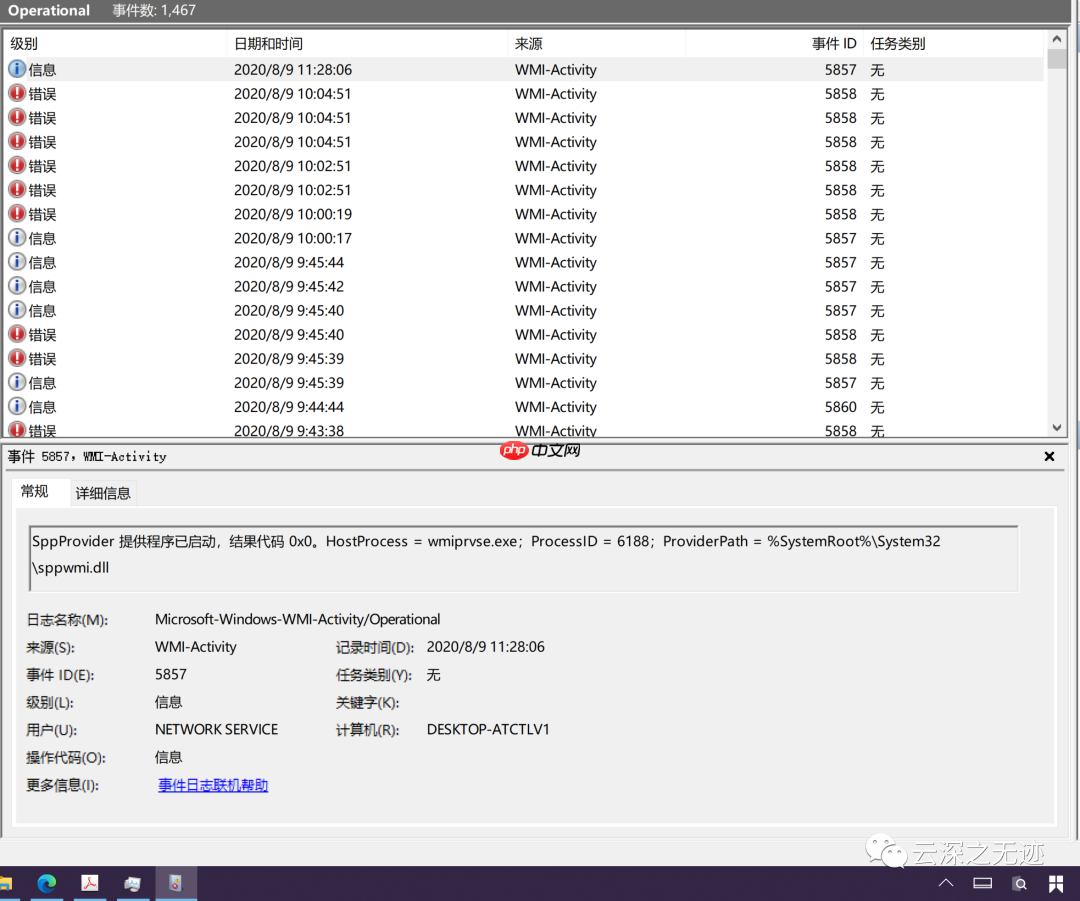Click the details pane title 事件 5857, WMI-Activity

87,457
